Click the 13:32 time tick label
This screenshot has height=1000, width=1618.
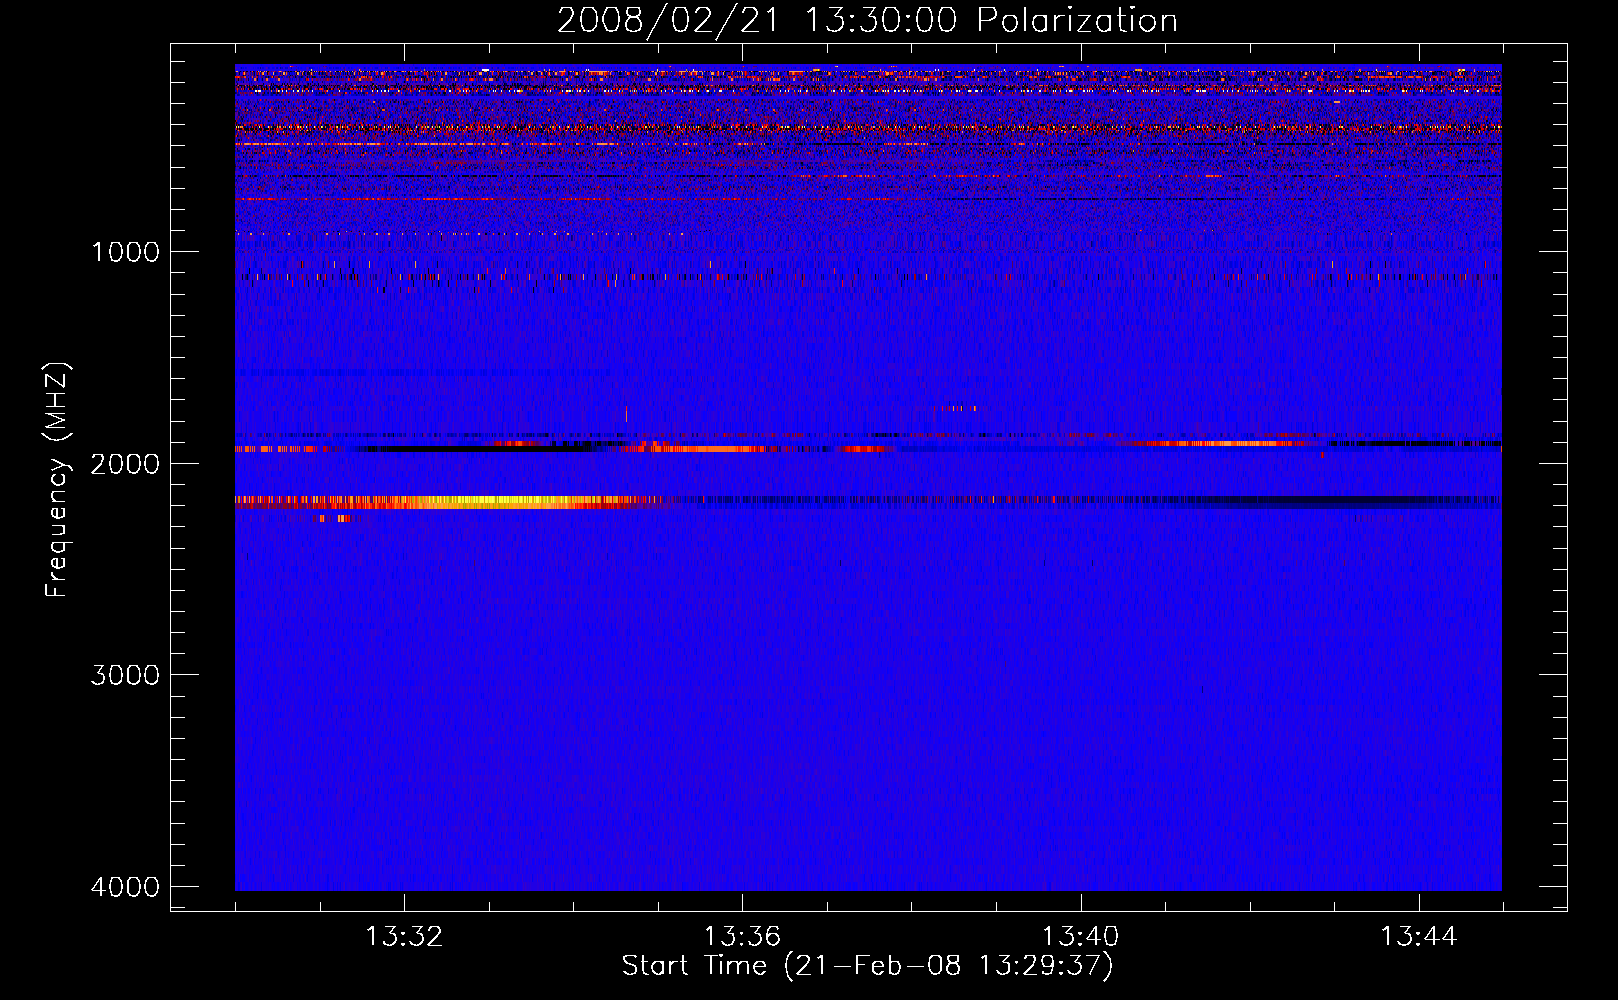pos(404,937)
